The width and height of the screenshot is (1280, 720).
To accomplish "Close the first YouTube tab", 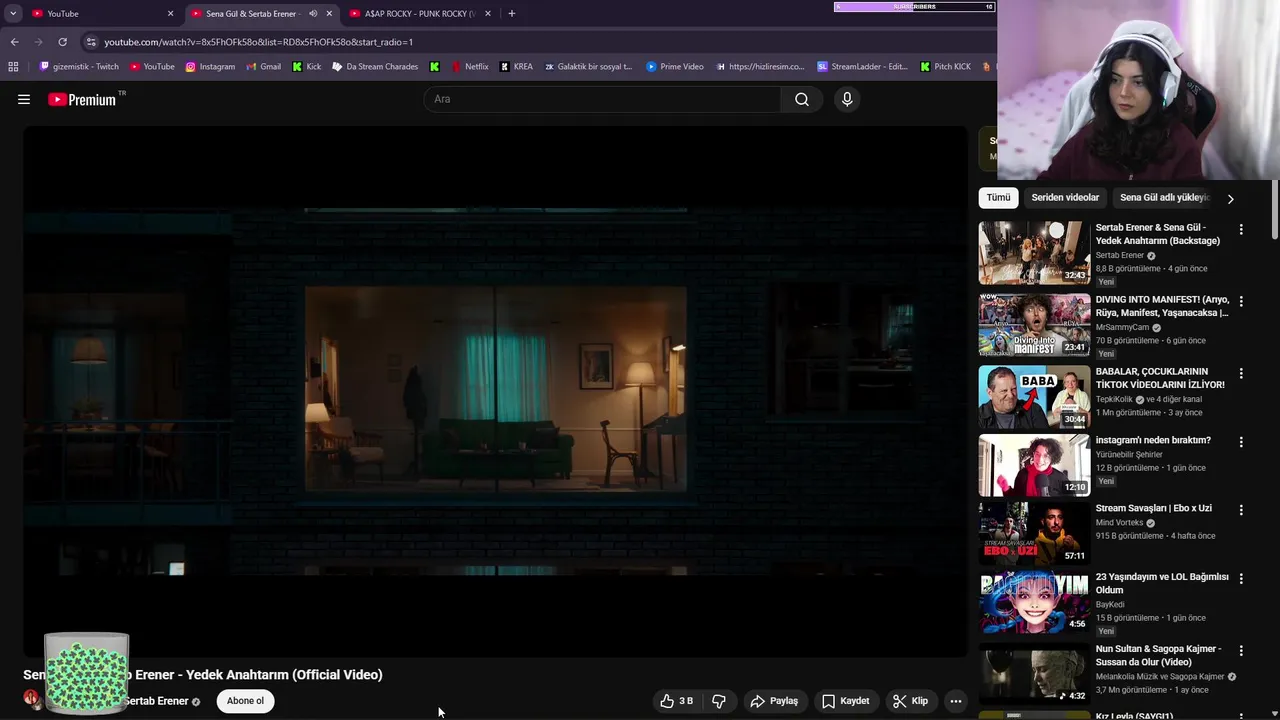I will (170, 13).
